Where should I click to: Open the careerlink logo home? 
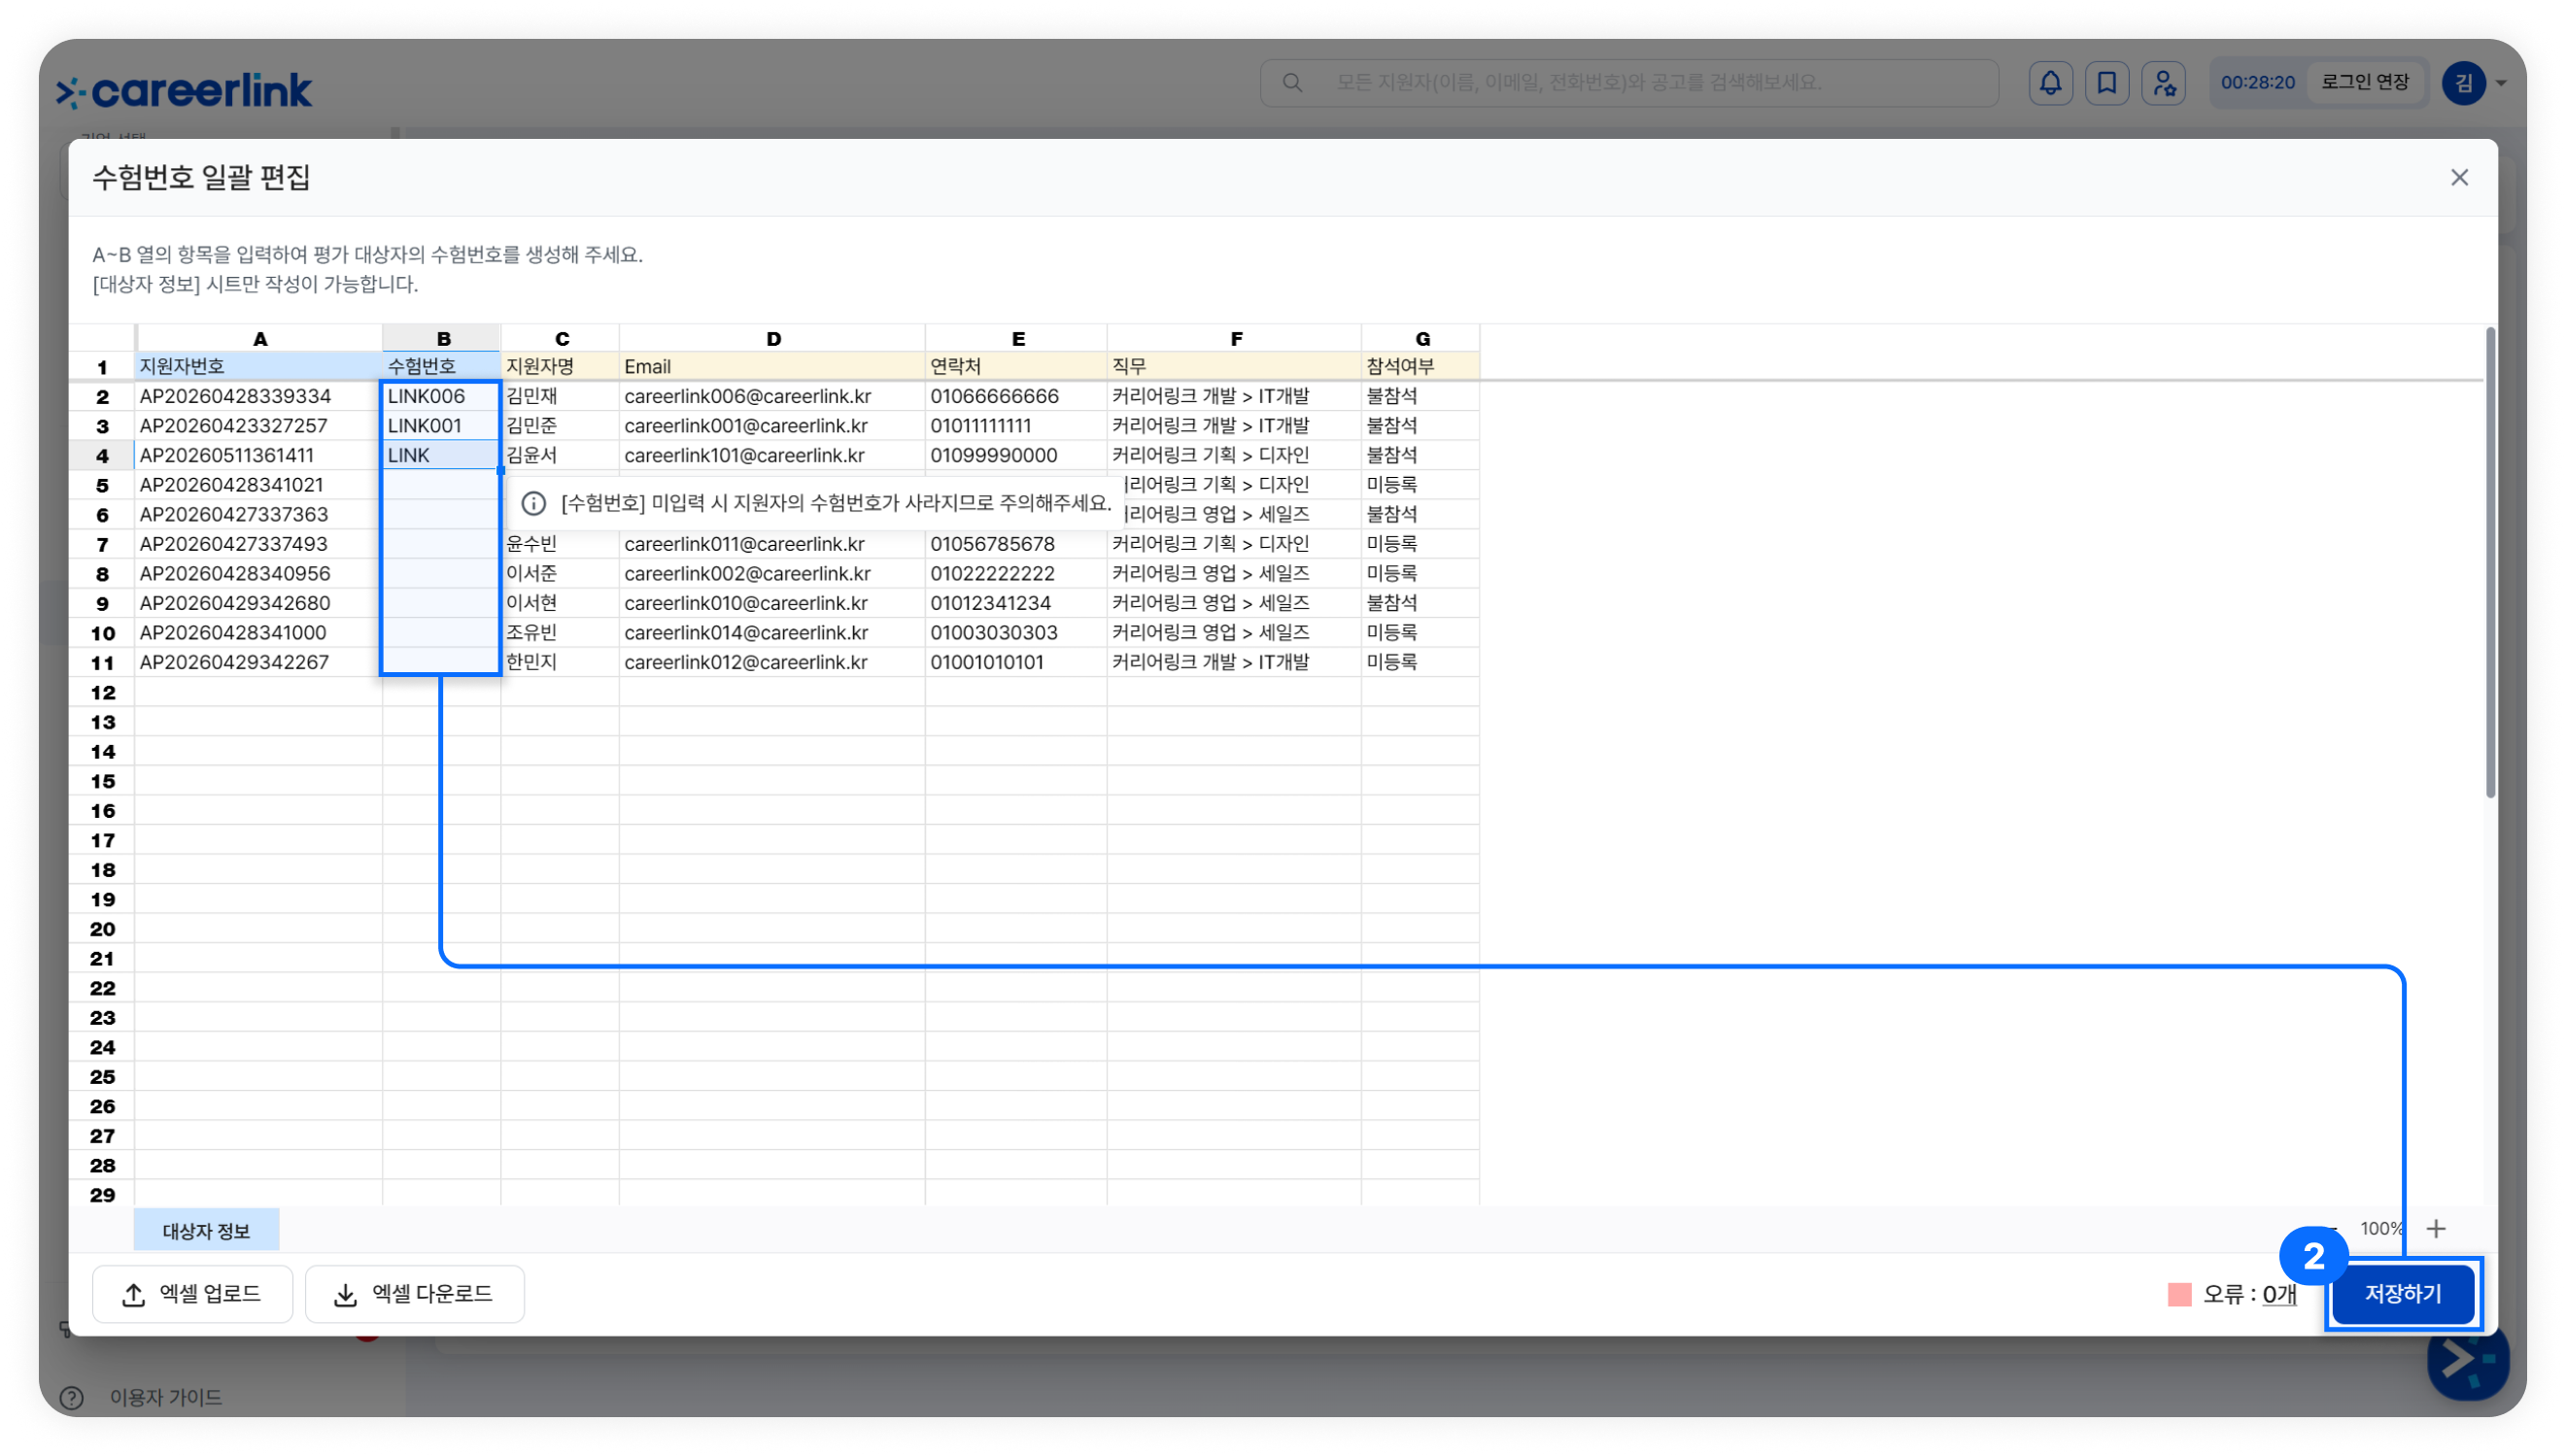tap(184, 91)
